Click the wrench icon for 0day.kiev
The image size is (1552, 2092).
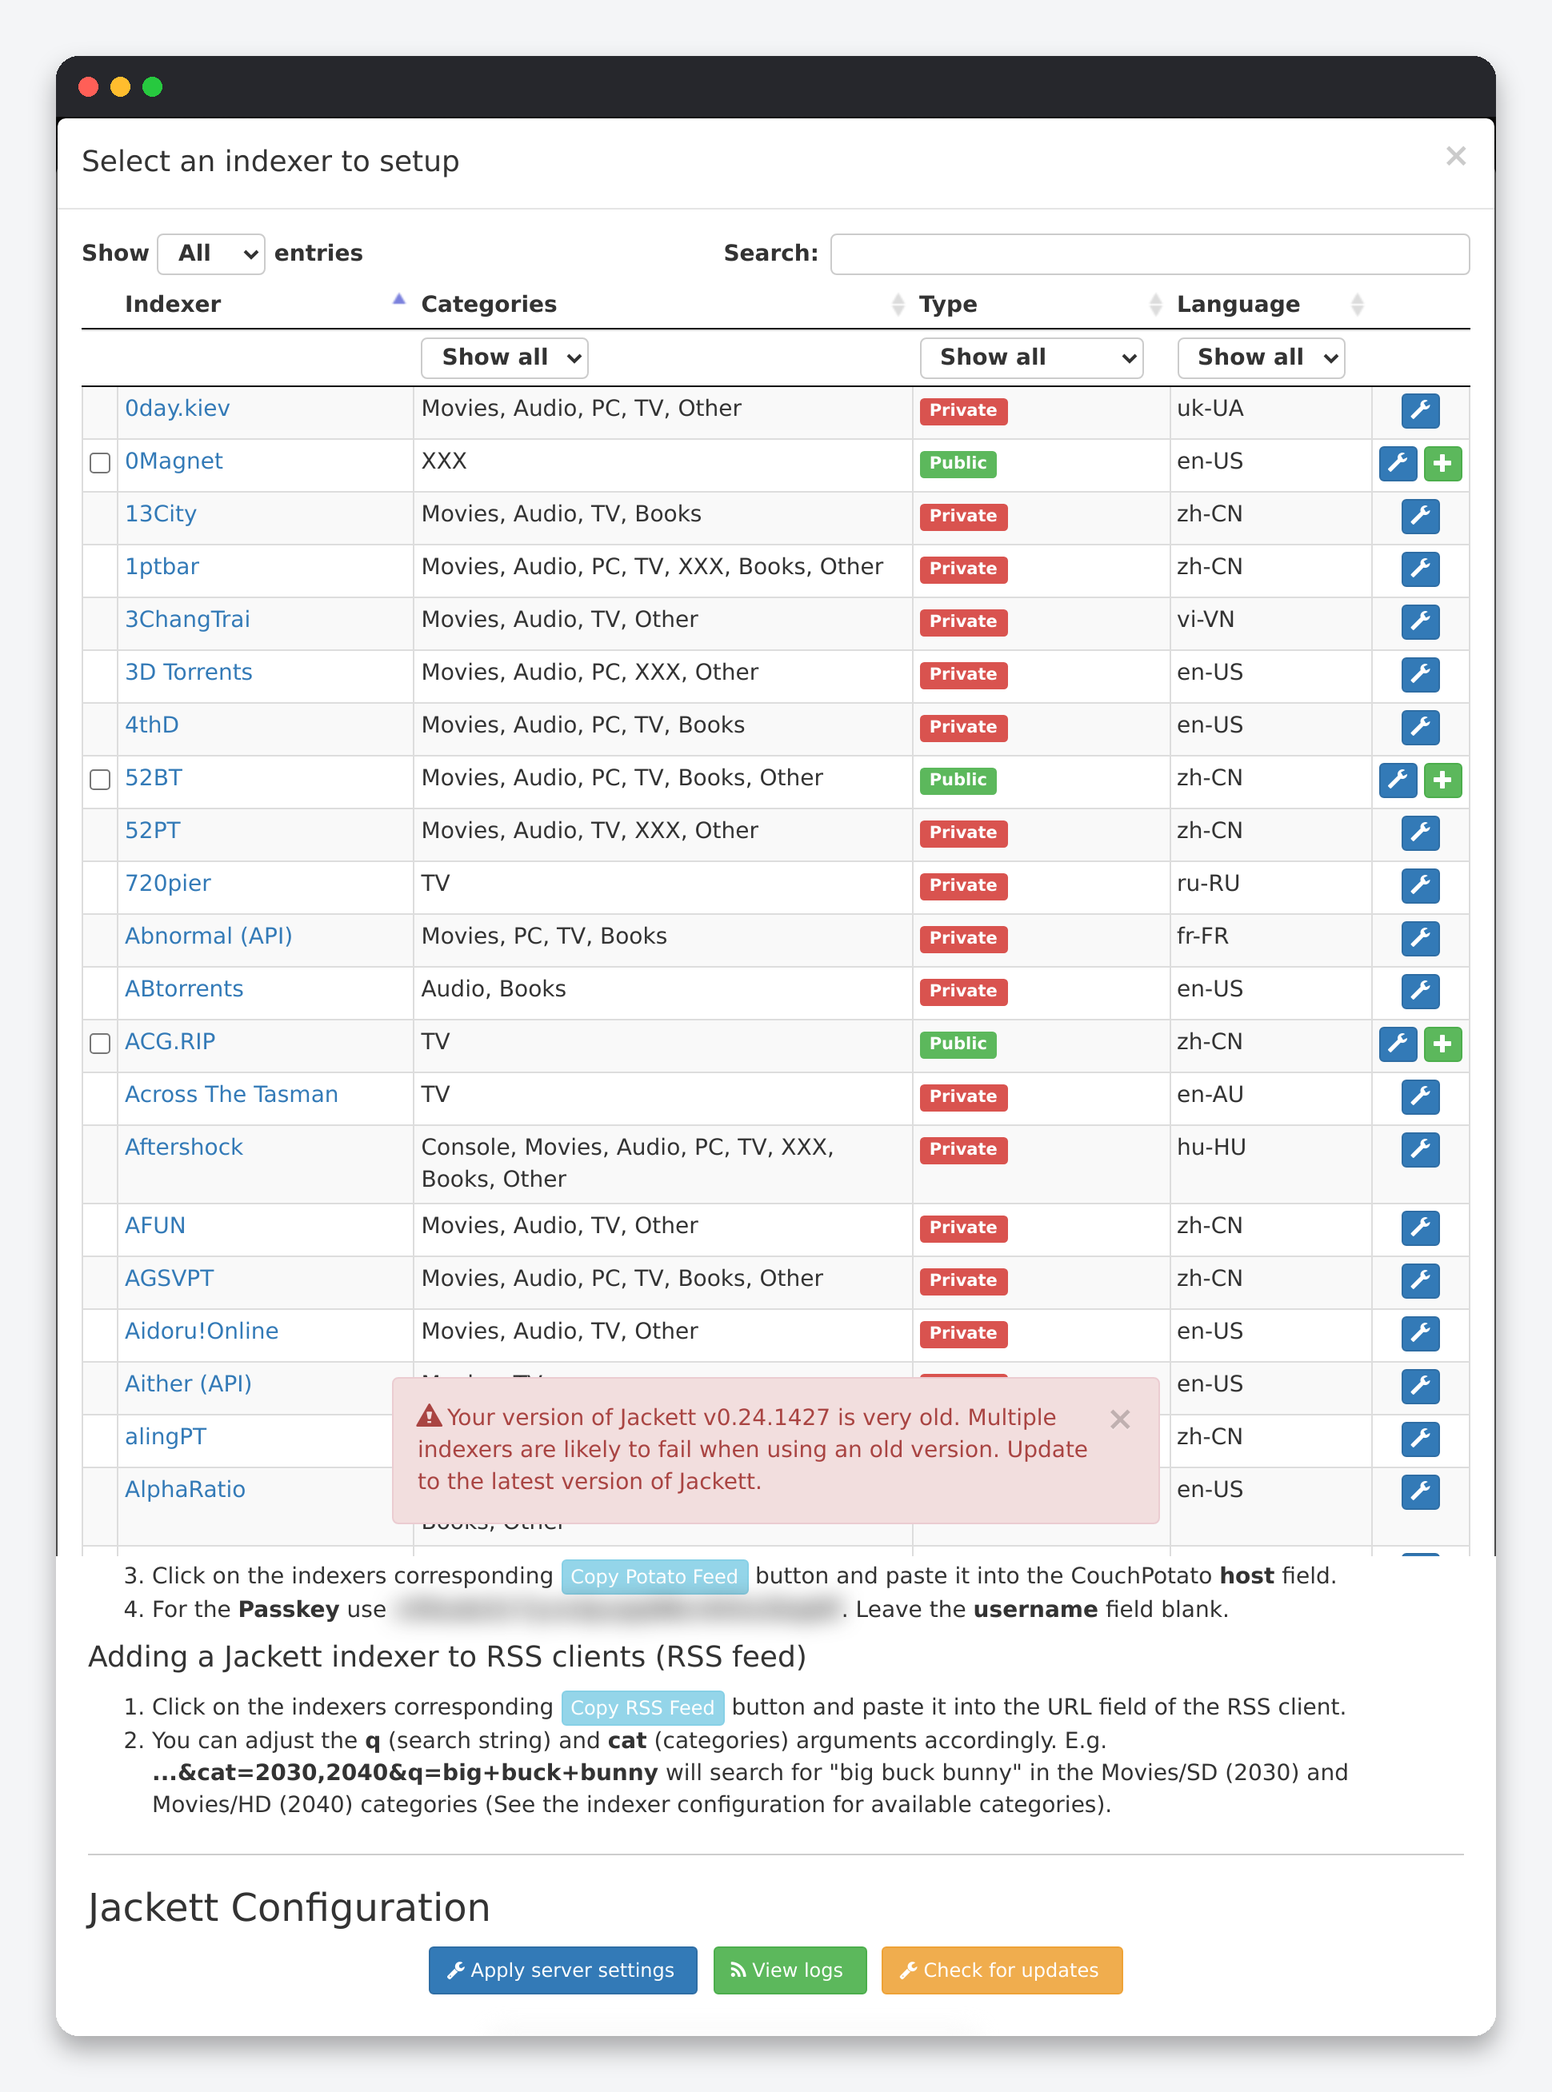[x=1420, y=410]
